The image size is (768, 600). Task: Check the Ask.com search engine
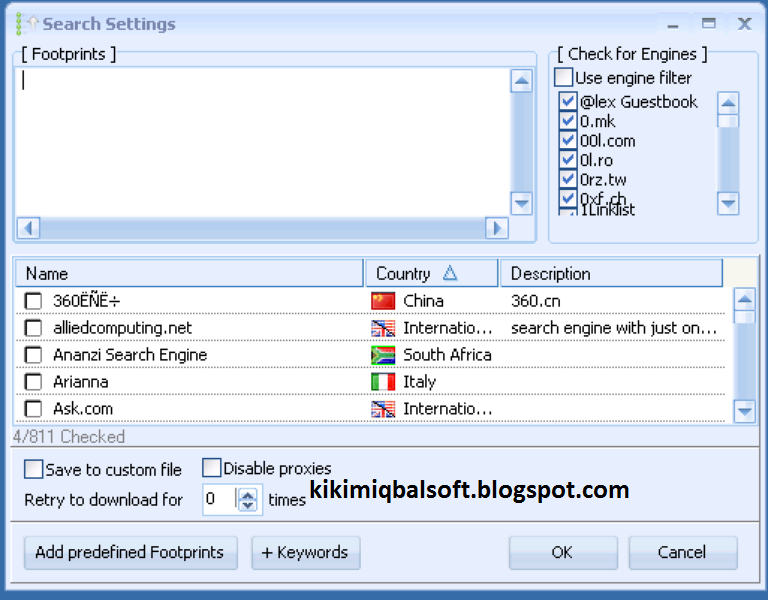click(33, 408)
